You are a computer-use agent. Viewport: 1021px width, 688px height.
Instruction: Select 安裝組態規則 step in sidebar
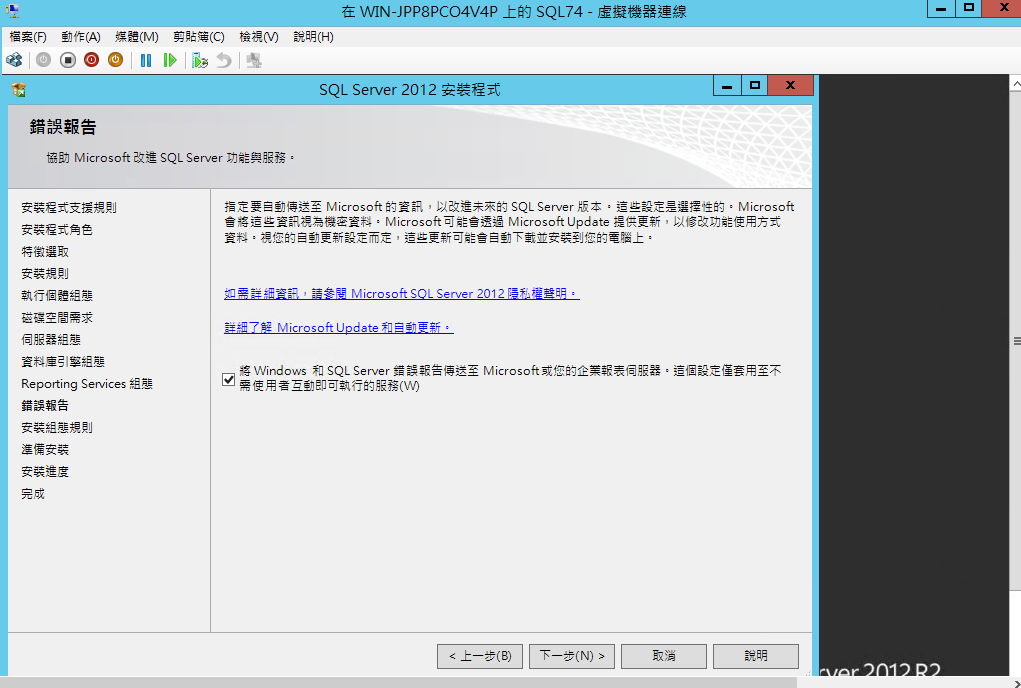tap(57, 428)
